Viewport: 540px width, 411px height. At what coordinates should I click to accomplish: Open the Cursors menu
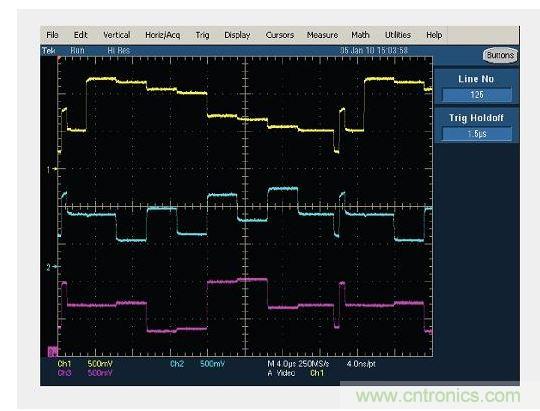280,35
